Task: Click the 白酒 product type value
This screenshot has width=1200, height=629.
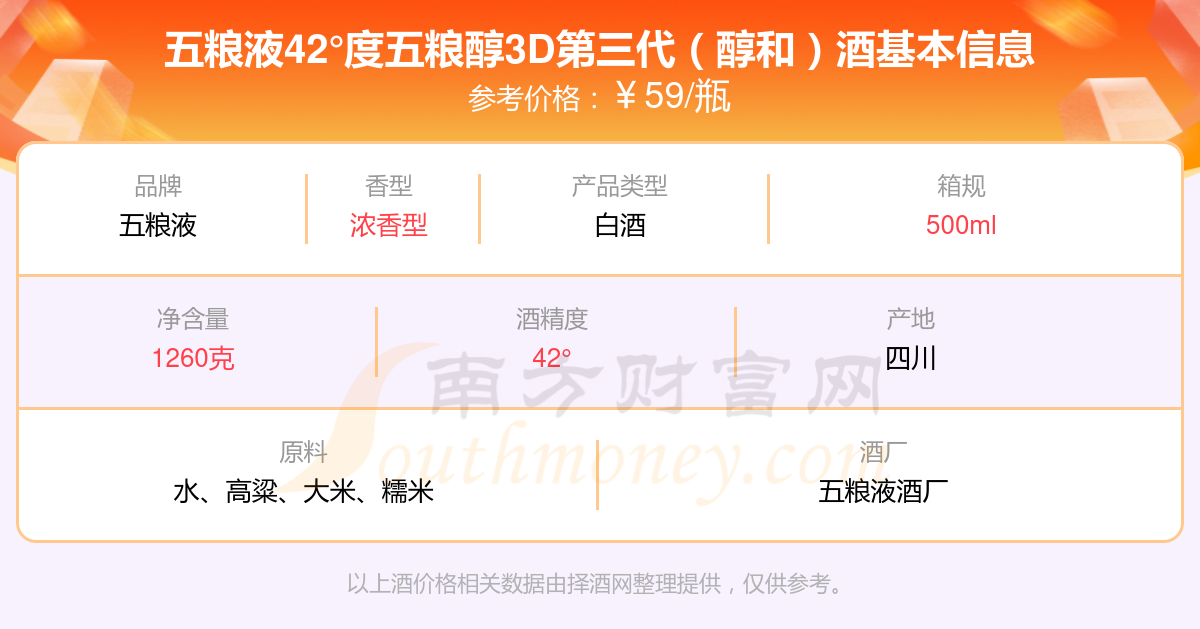Action: tap(620, 225)
